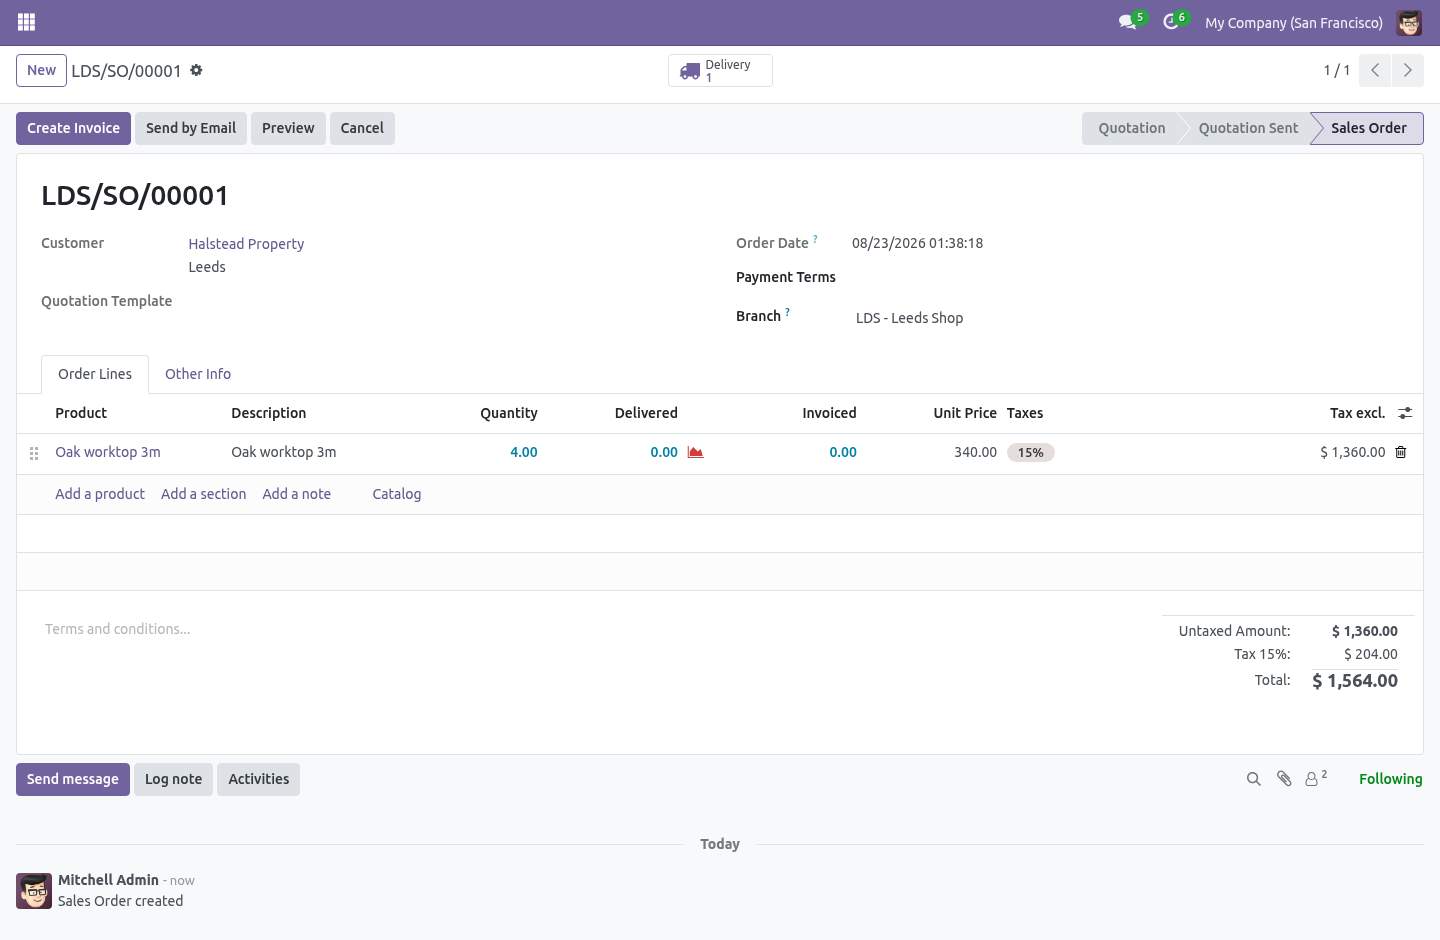Toggle the Following subscription button
This screenshot has height=940, width=1440.
[x=1390, y=779]
